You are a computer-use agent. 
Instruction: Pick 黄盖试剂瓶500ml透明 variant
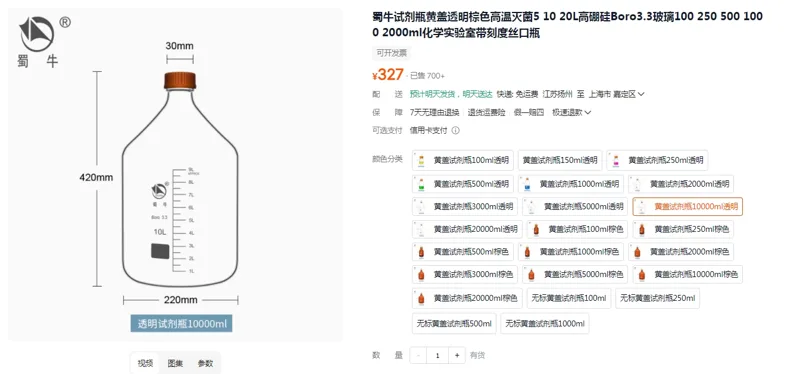(463, 184)
